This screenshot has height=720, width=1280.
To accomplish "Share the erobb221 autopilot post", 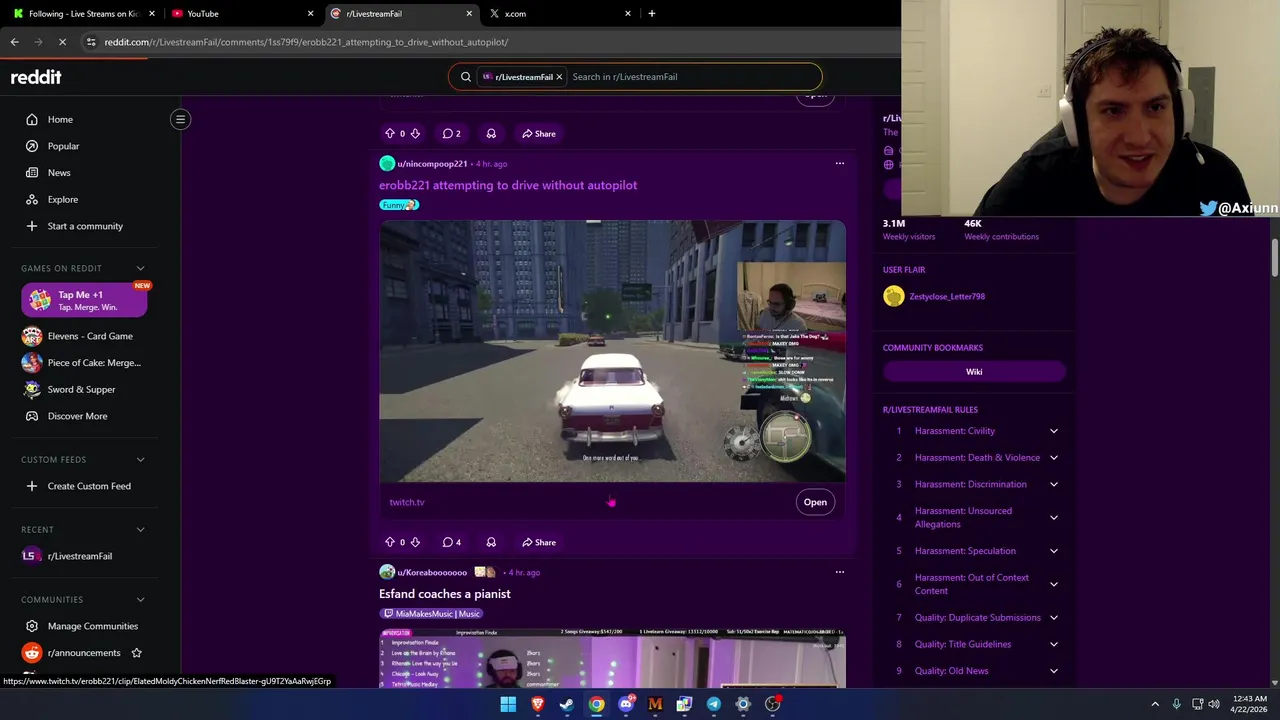I will click(538, 542).
